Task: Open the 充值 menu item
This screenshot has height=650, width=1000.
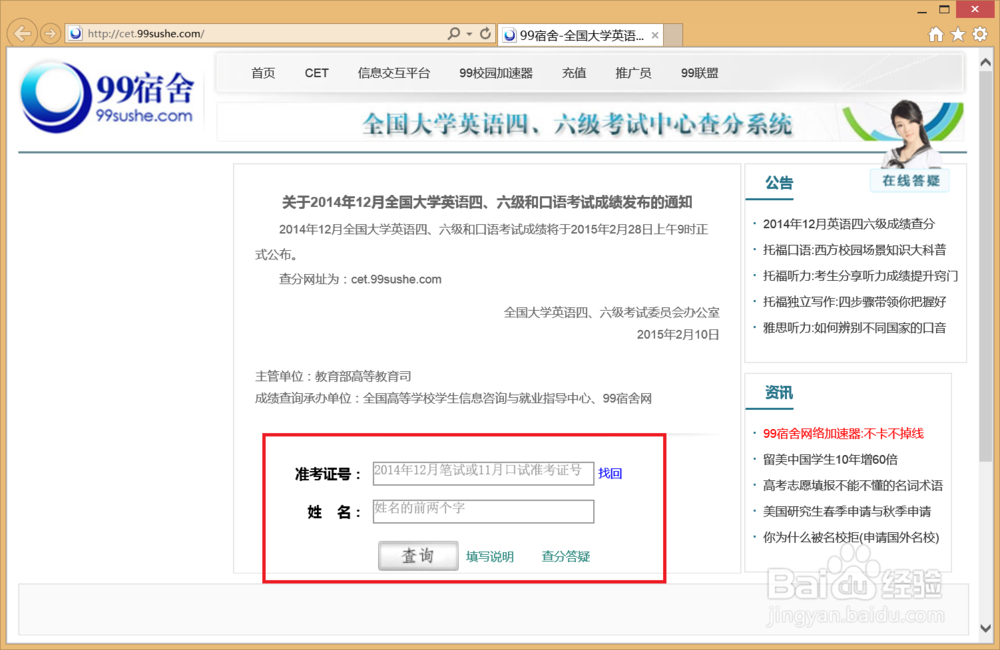Action: click(x=574, y=73)
